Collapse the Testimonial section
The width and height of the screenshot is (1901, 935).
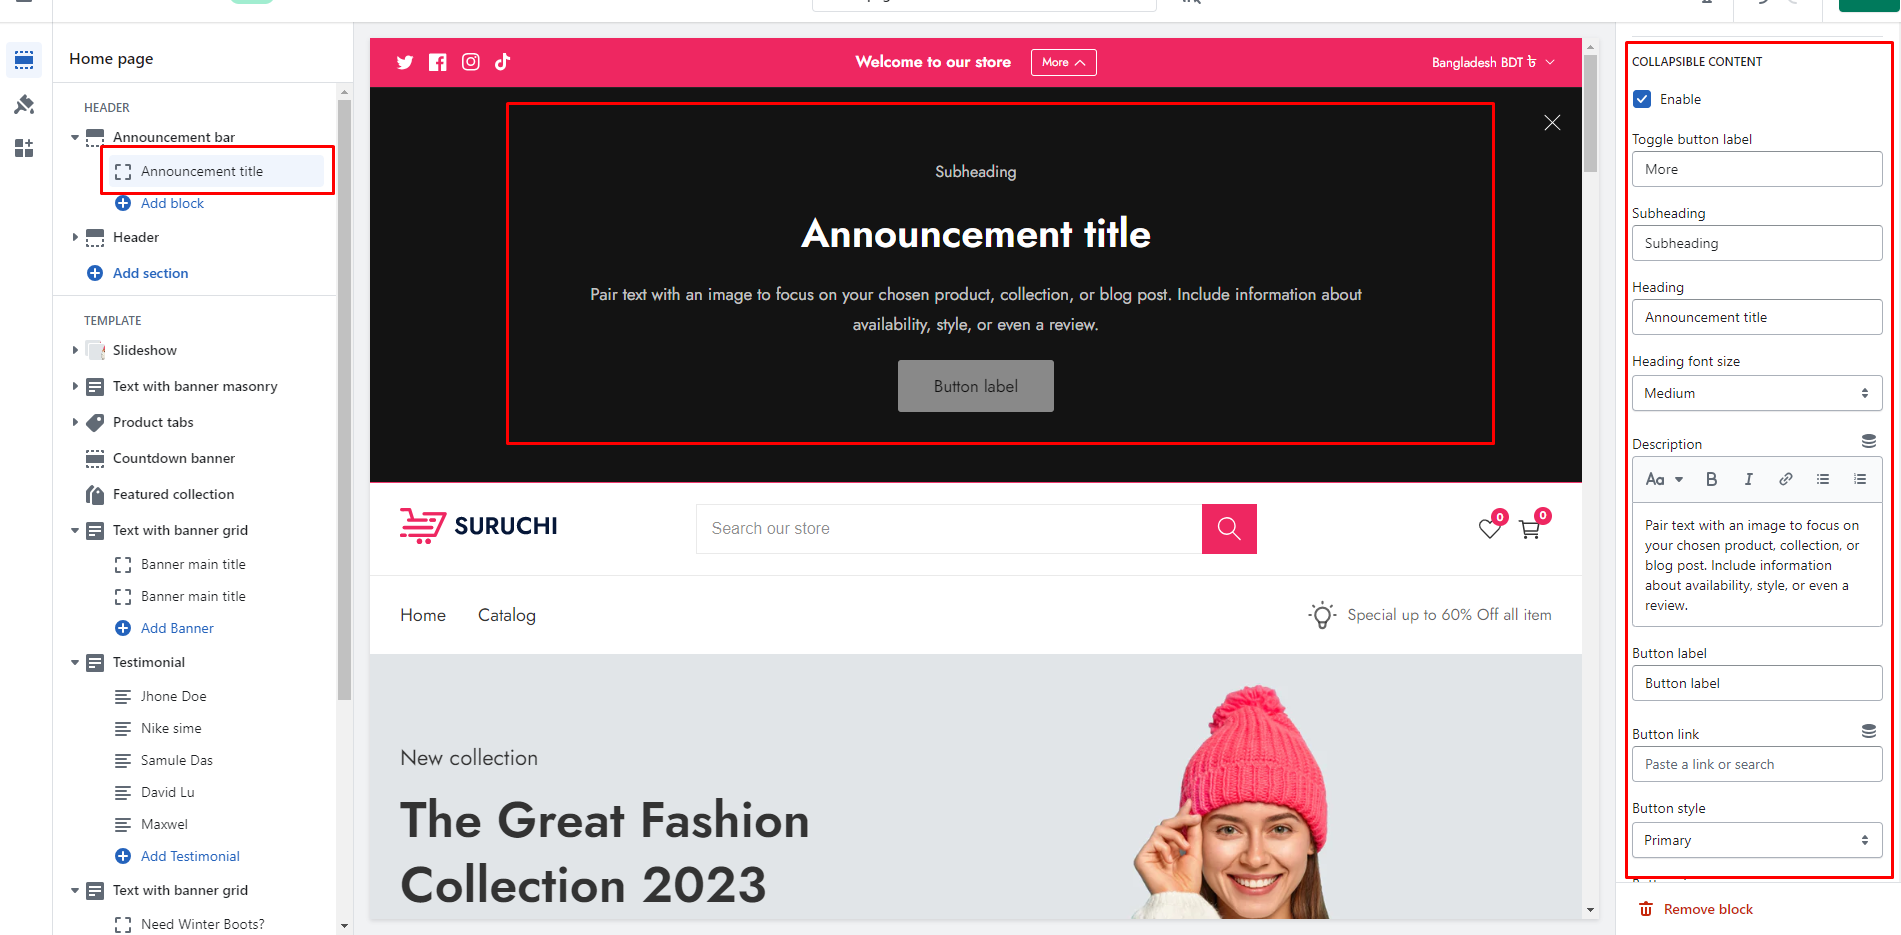point(75,662)
